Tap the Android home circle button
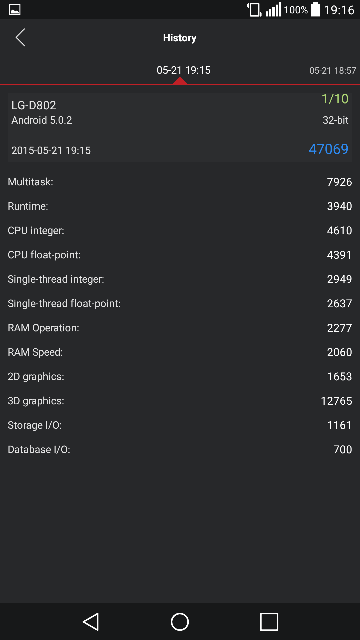This screenshot has width=360, height=640. 180,622
